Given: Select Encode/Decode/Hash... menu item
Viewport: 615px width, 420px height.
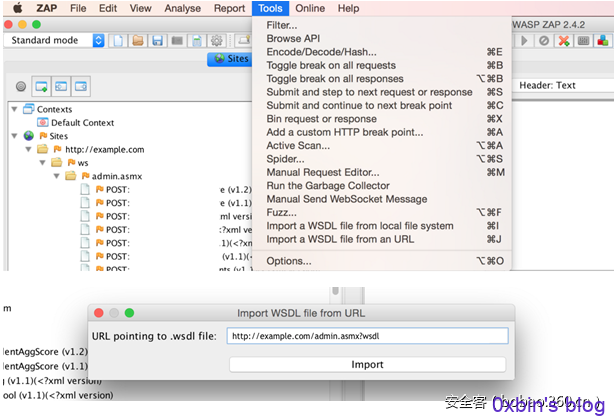Looking at the screenshot, I should [382, 52].
